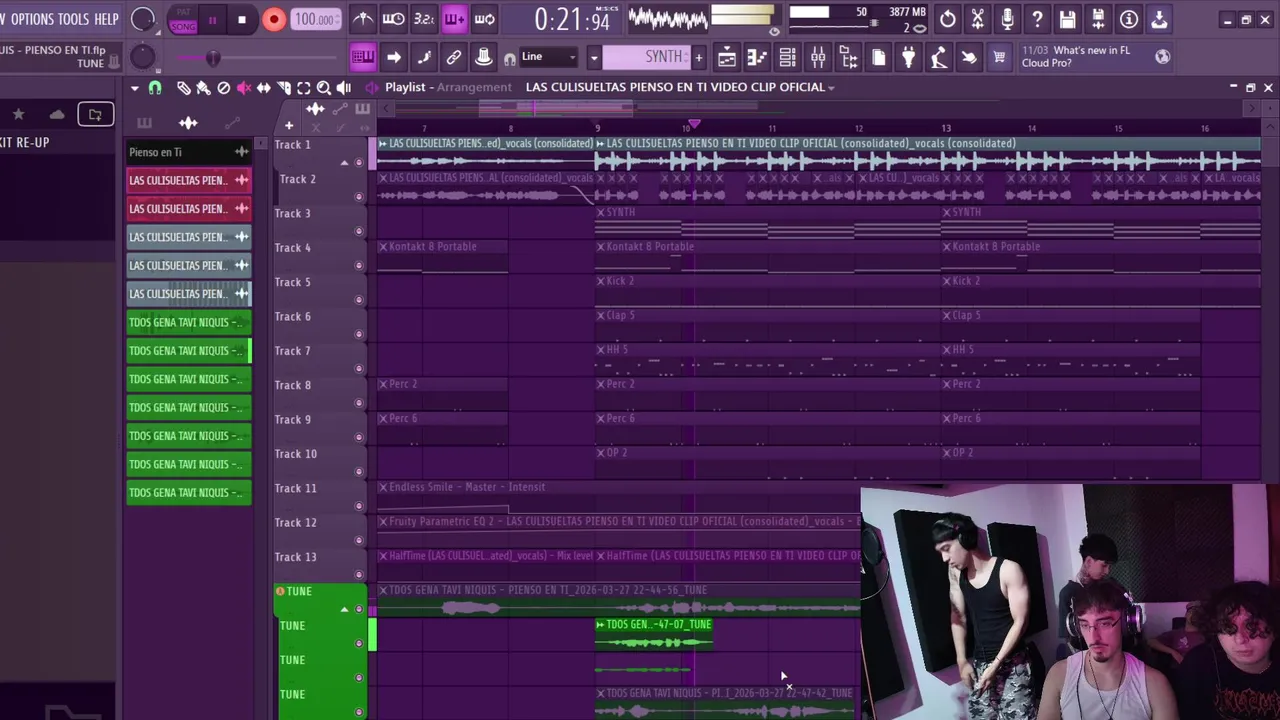Enable typing keyboard to piano
Screen dimensions: 1280x720
(363, 57)
